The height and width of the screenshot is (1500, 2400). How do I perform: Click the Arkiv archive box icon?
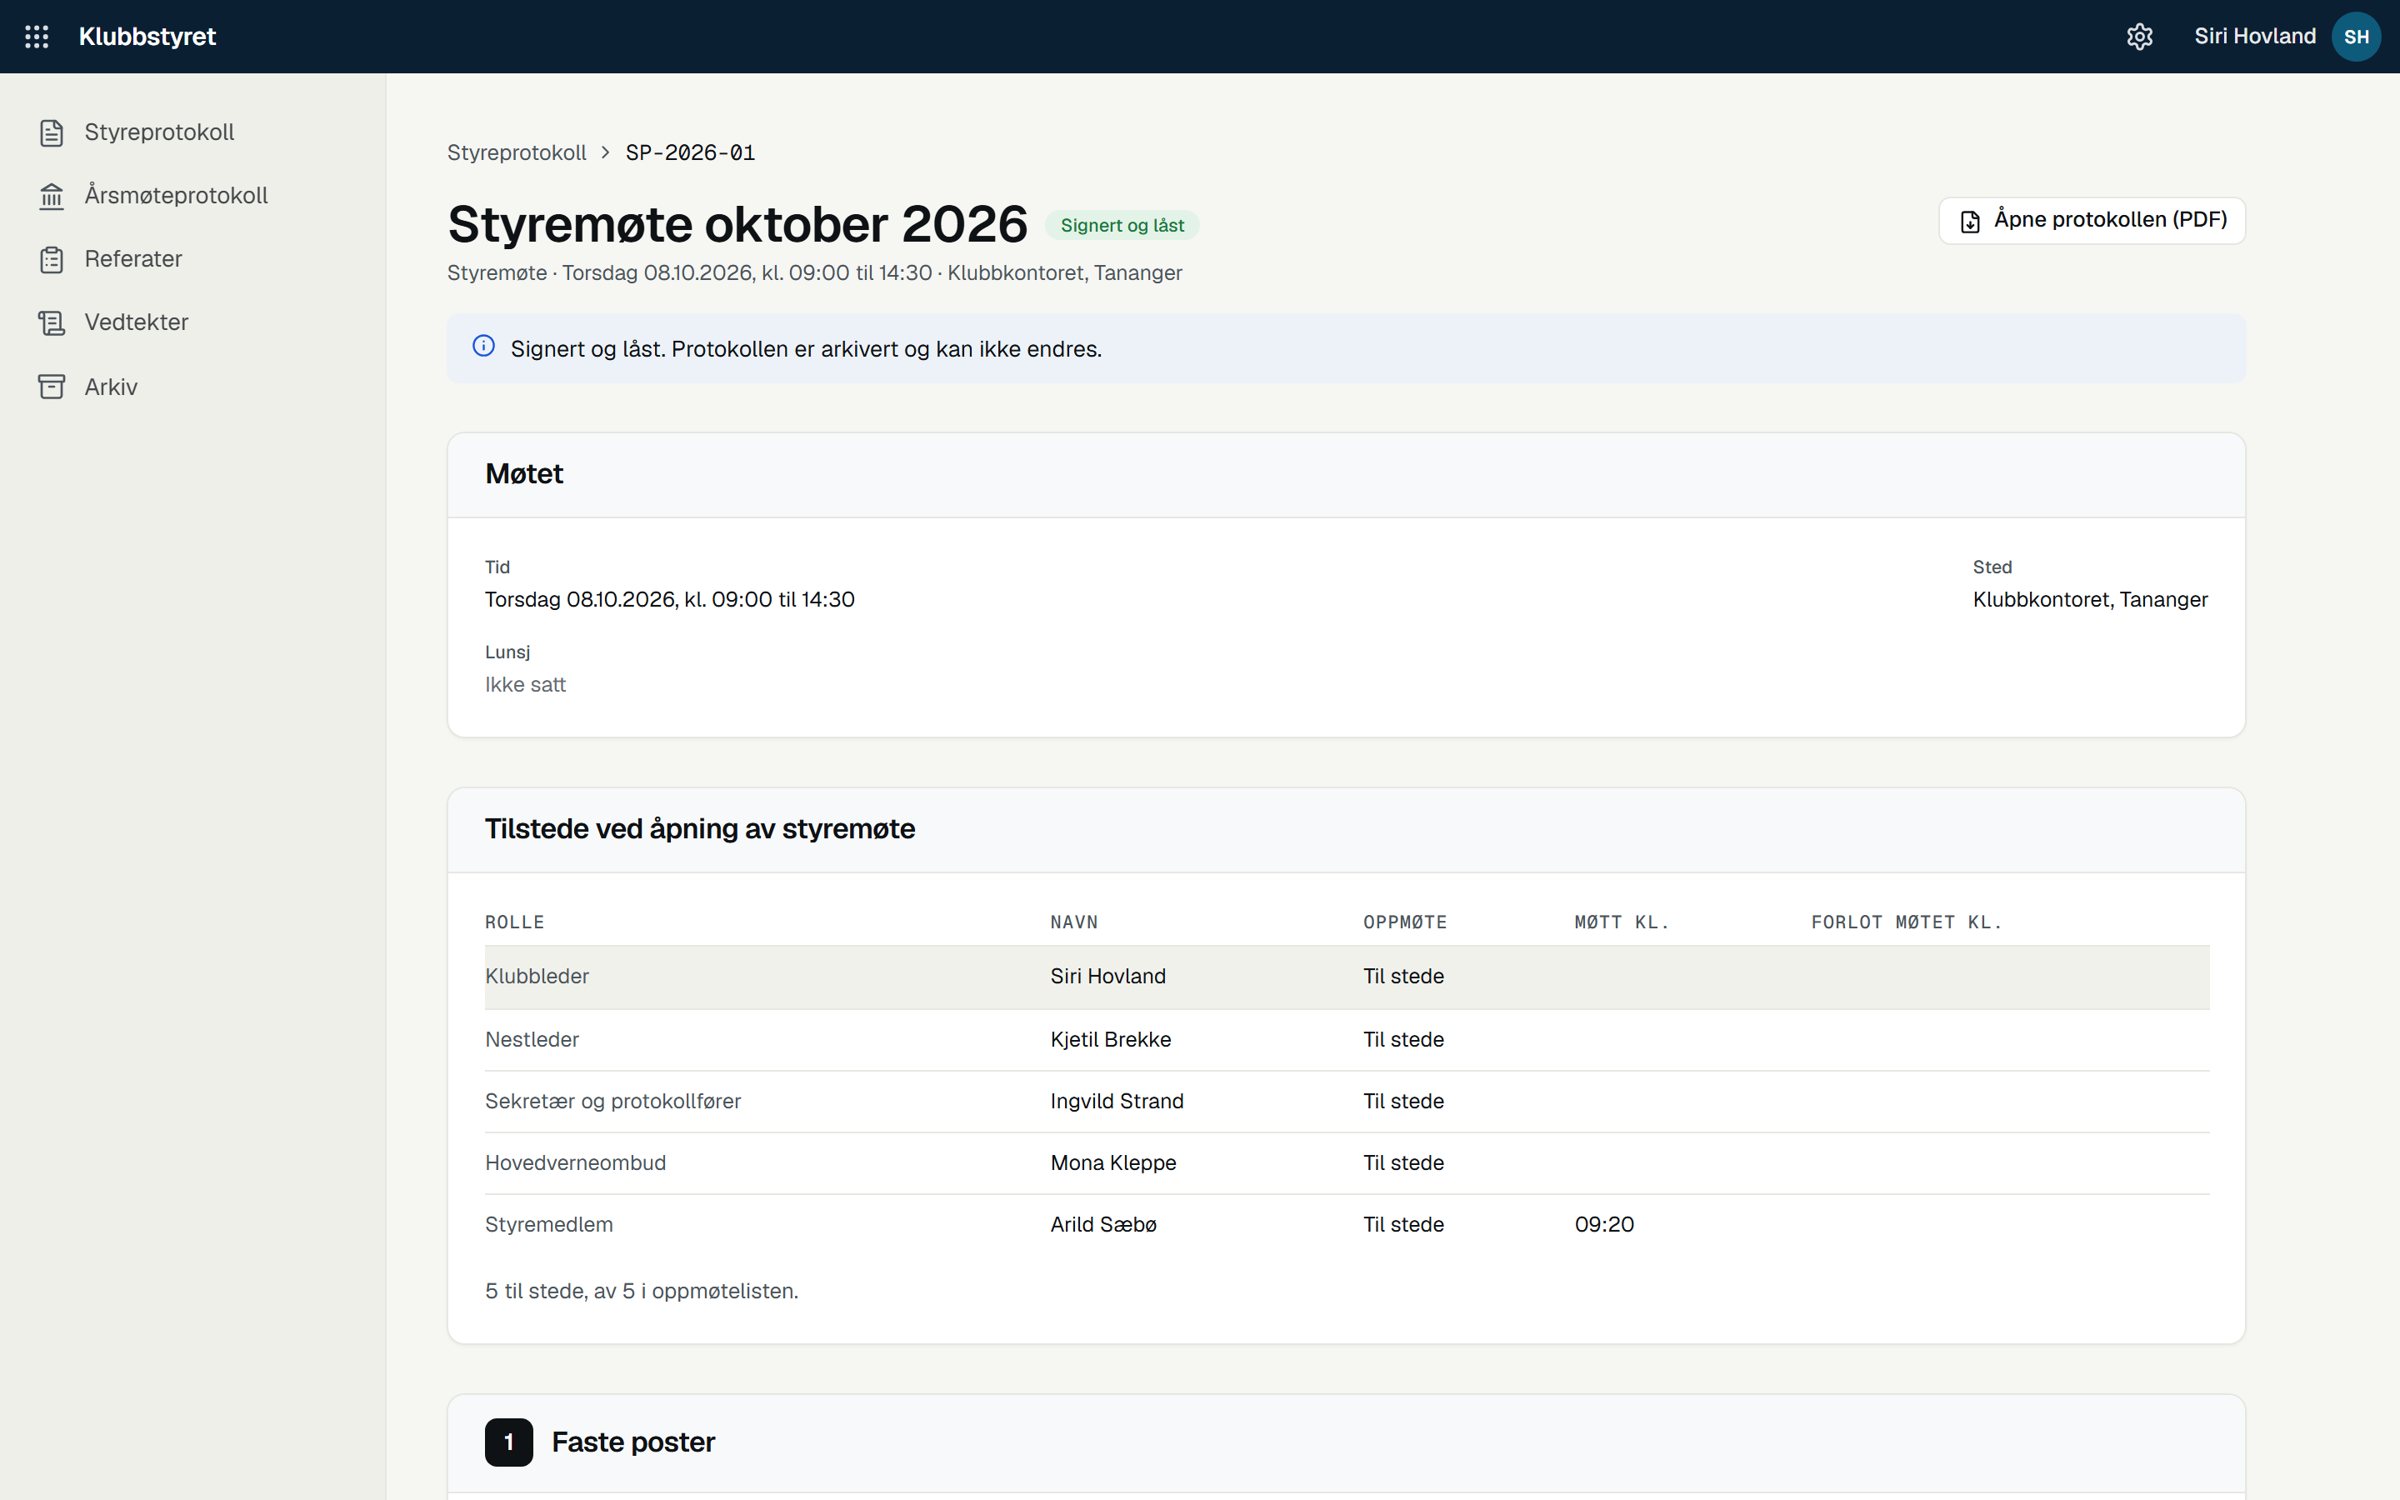(52, 387)
